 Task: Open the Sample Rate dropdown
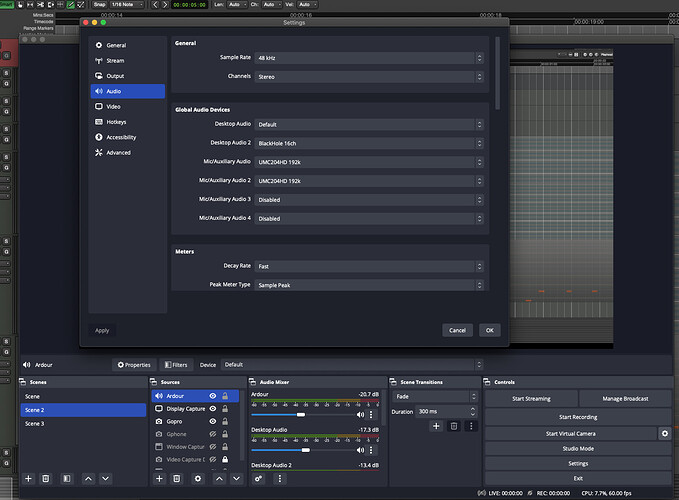click(368, 58)
